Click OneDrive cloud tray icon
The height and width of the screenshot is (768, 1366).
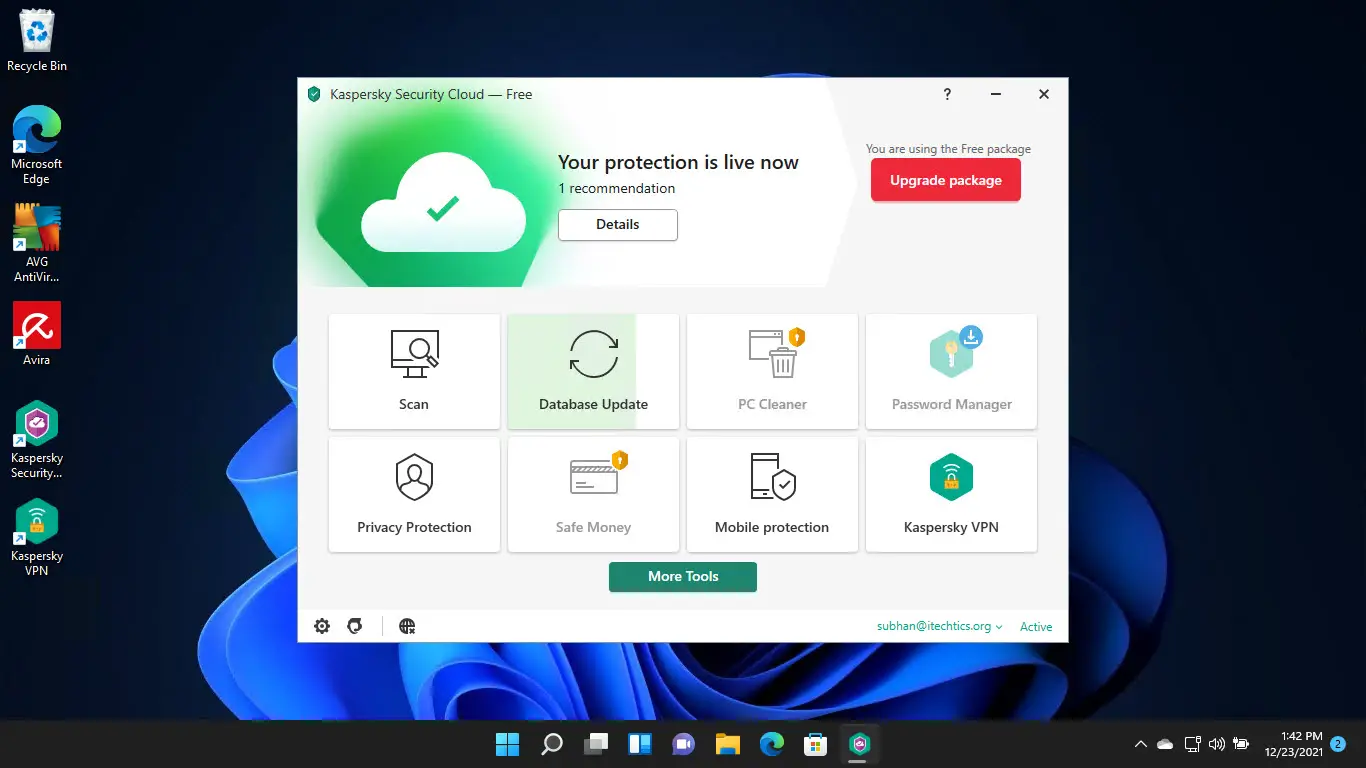(x=1165, y=744)
